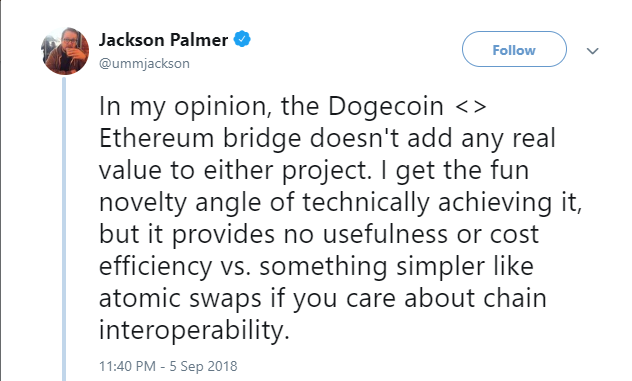Screen dimensions: 632x381
Task: Follow Jackson Palmer with the Follow button
Action: click(514, 49)
